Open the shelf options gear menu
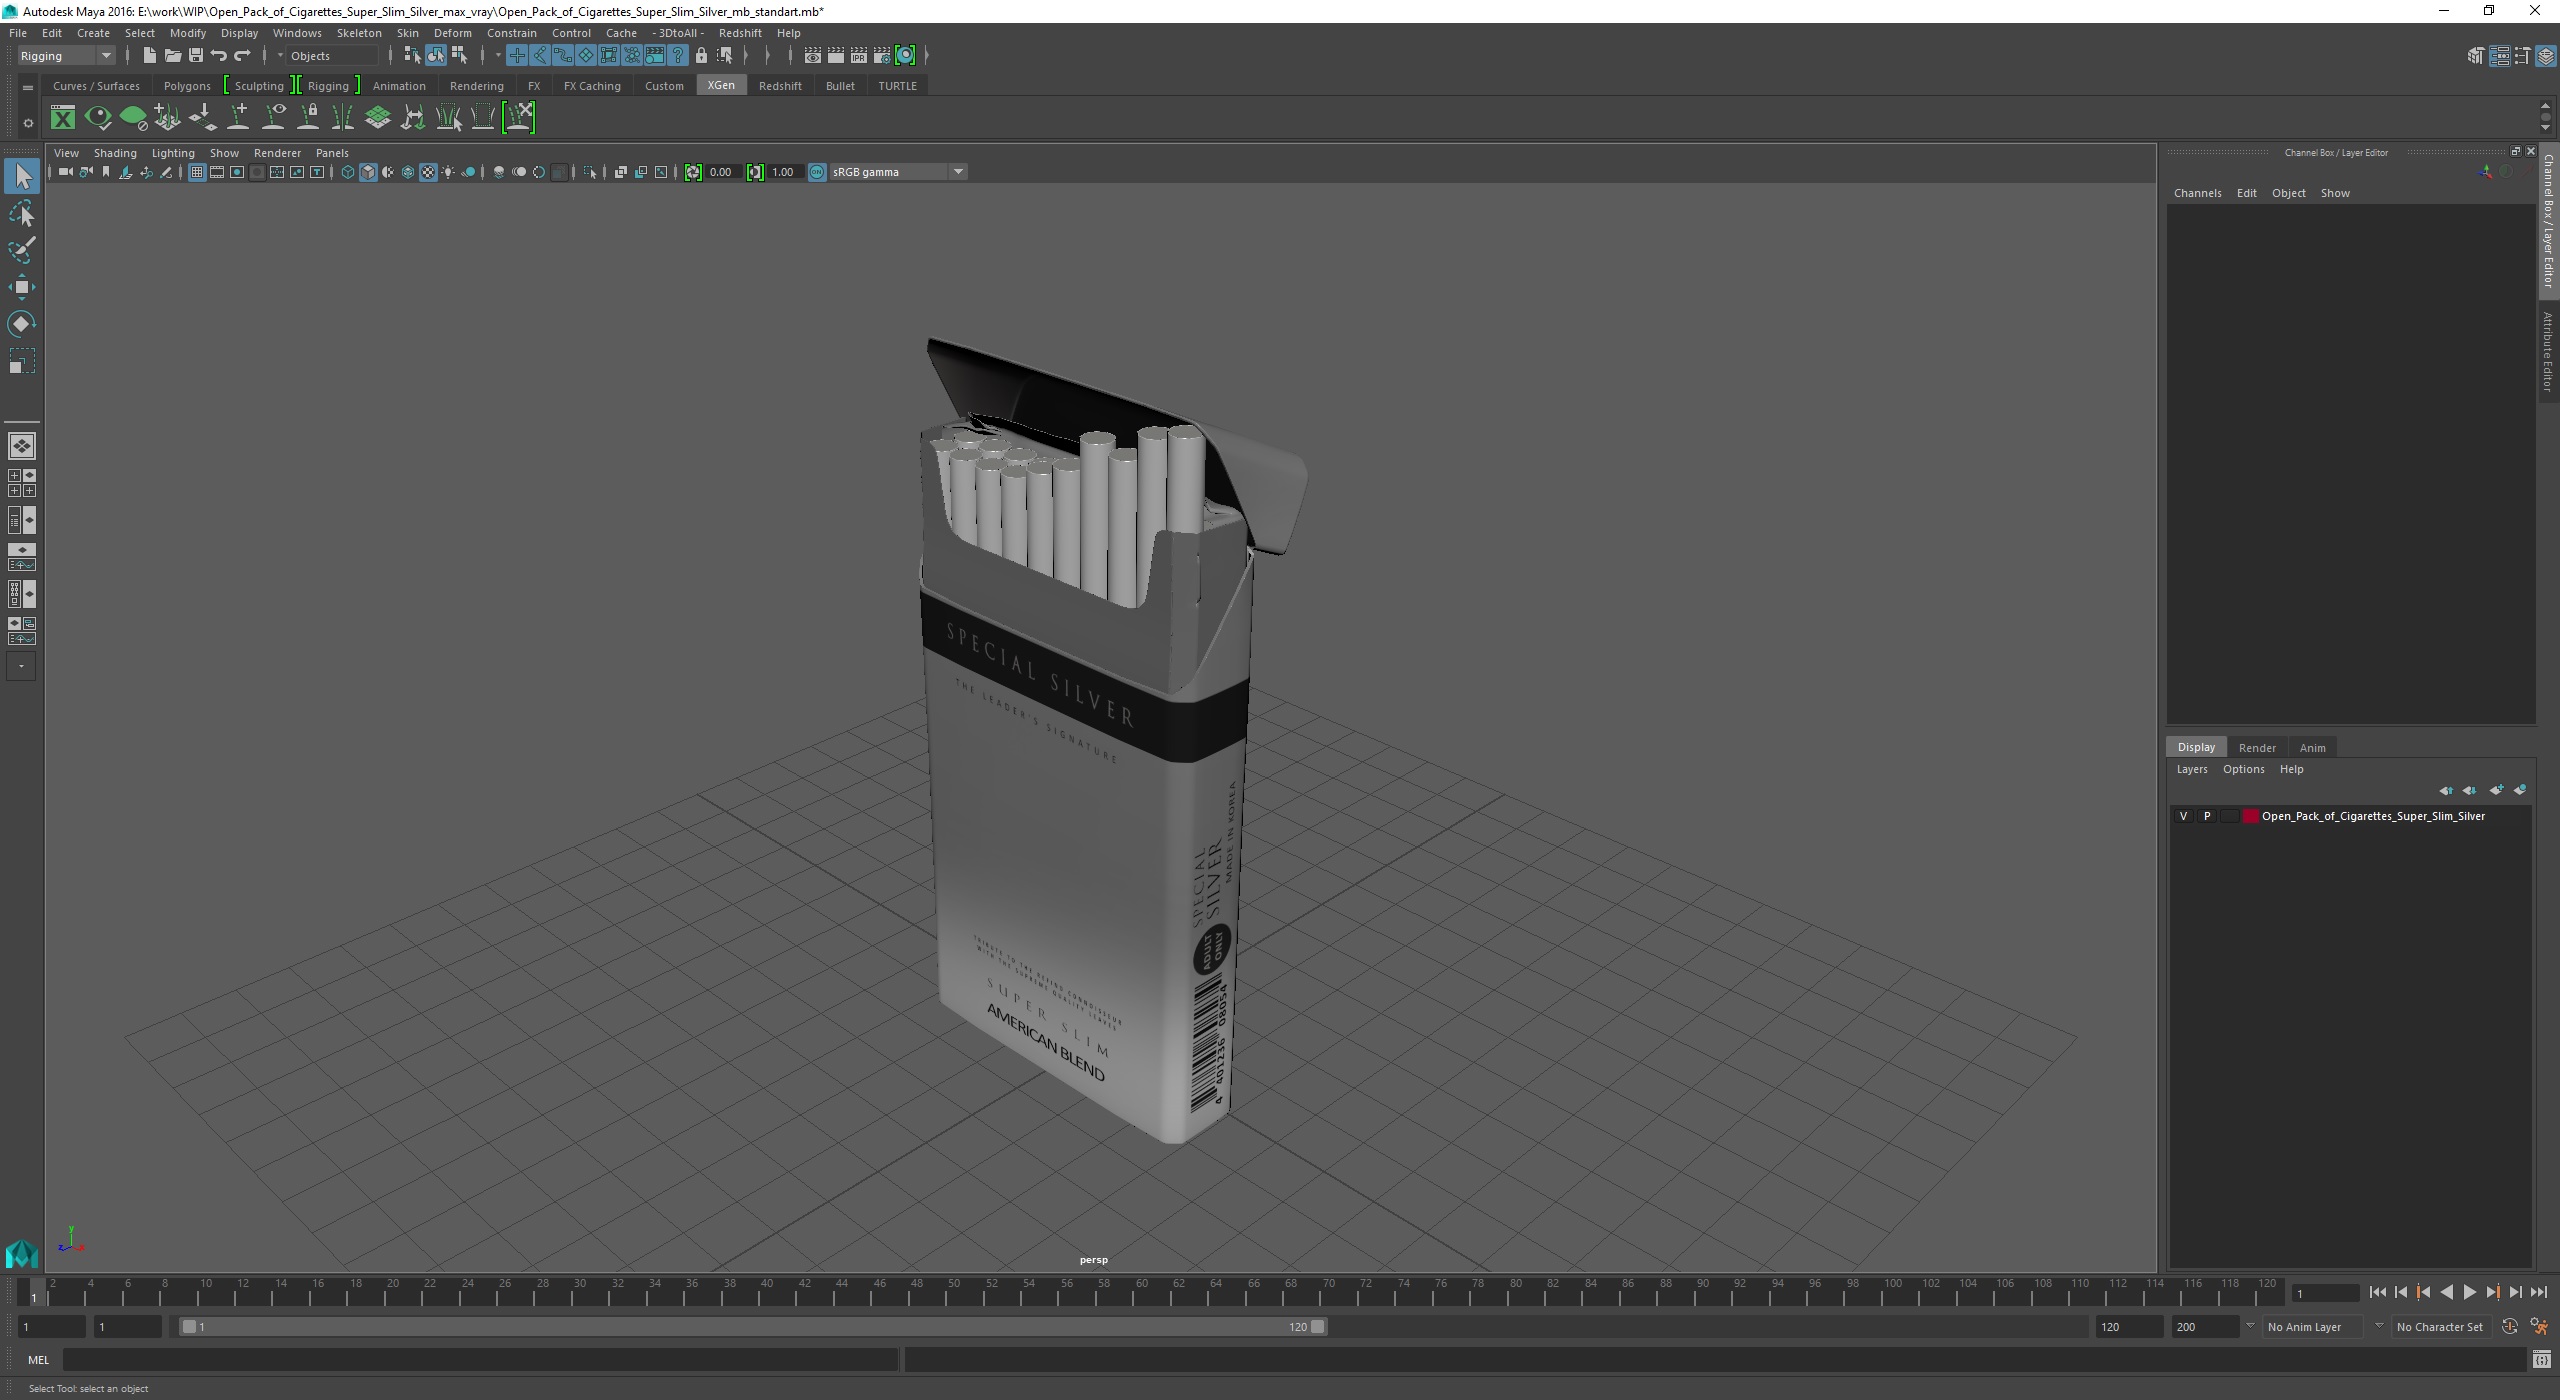Screen dimensions: 2560x1400 coord(28,123)
